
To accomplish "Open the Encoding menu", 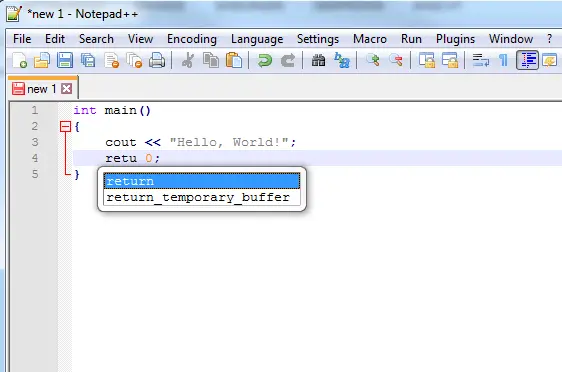I will 192,39.
